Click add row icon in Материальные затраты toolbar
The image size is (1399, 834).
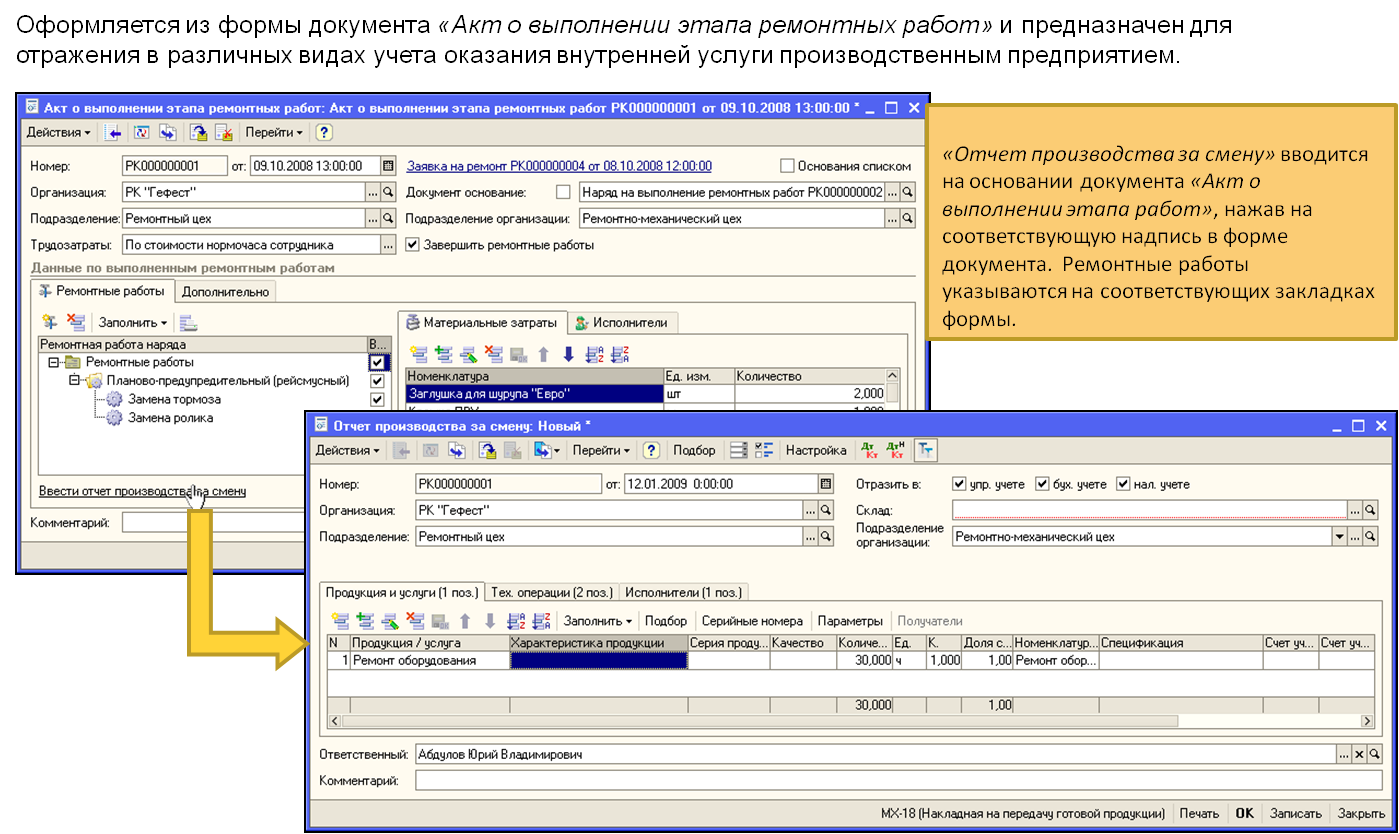coord(418,354)
